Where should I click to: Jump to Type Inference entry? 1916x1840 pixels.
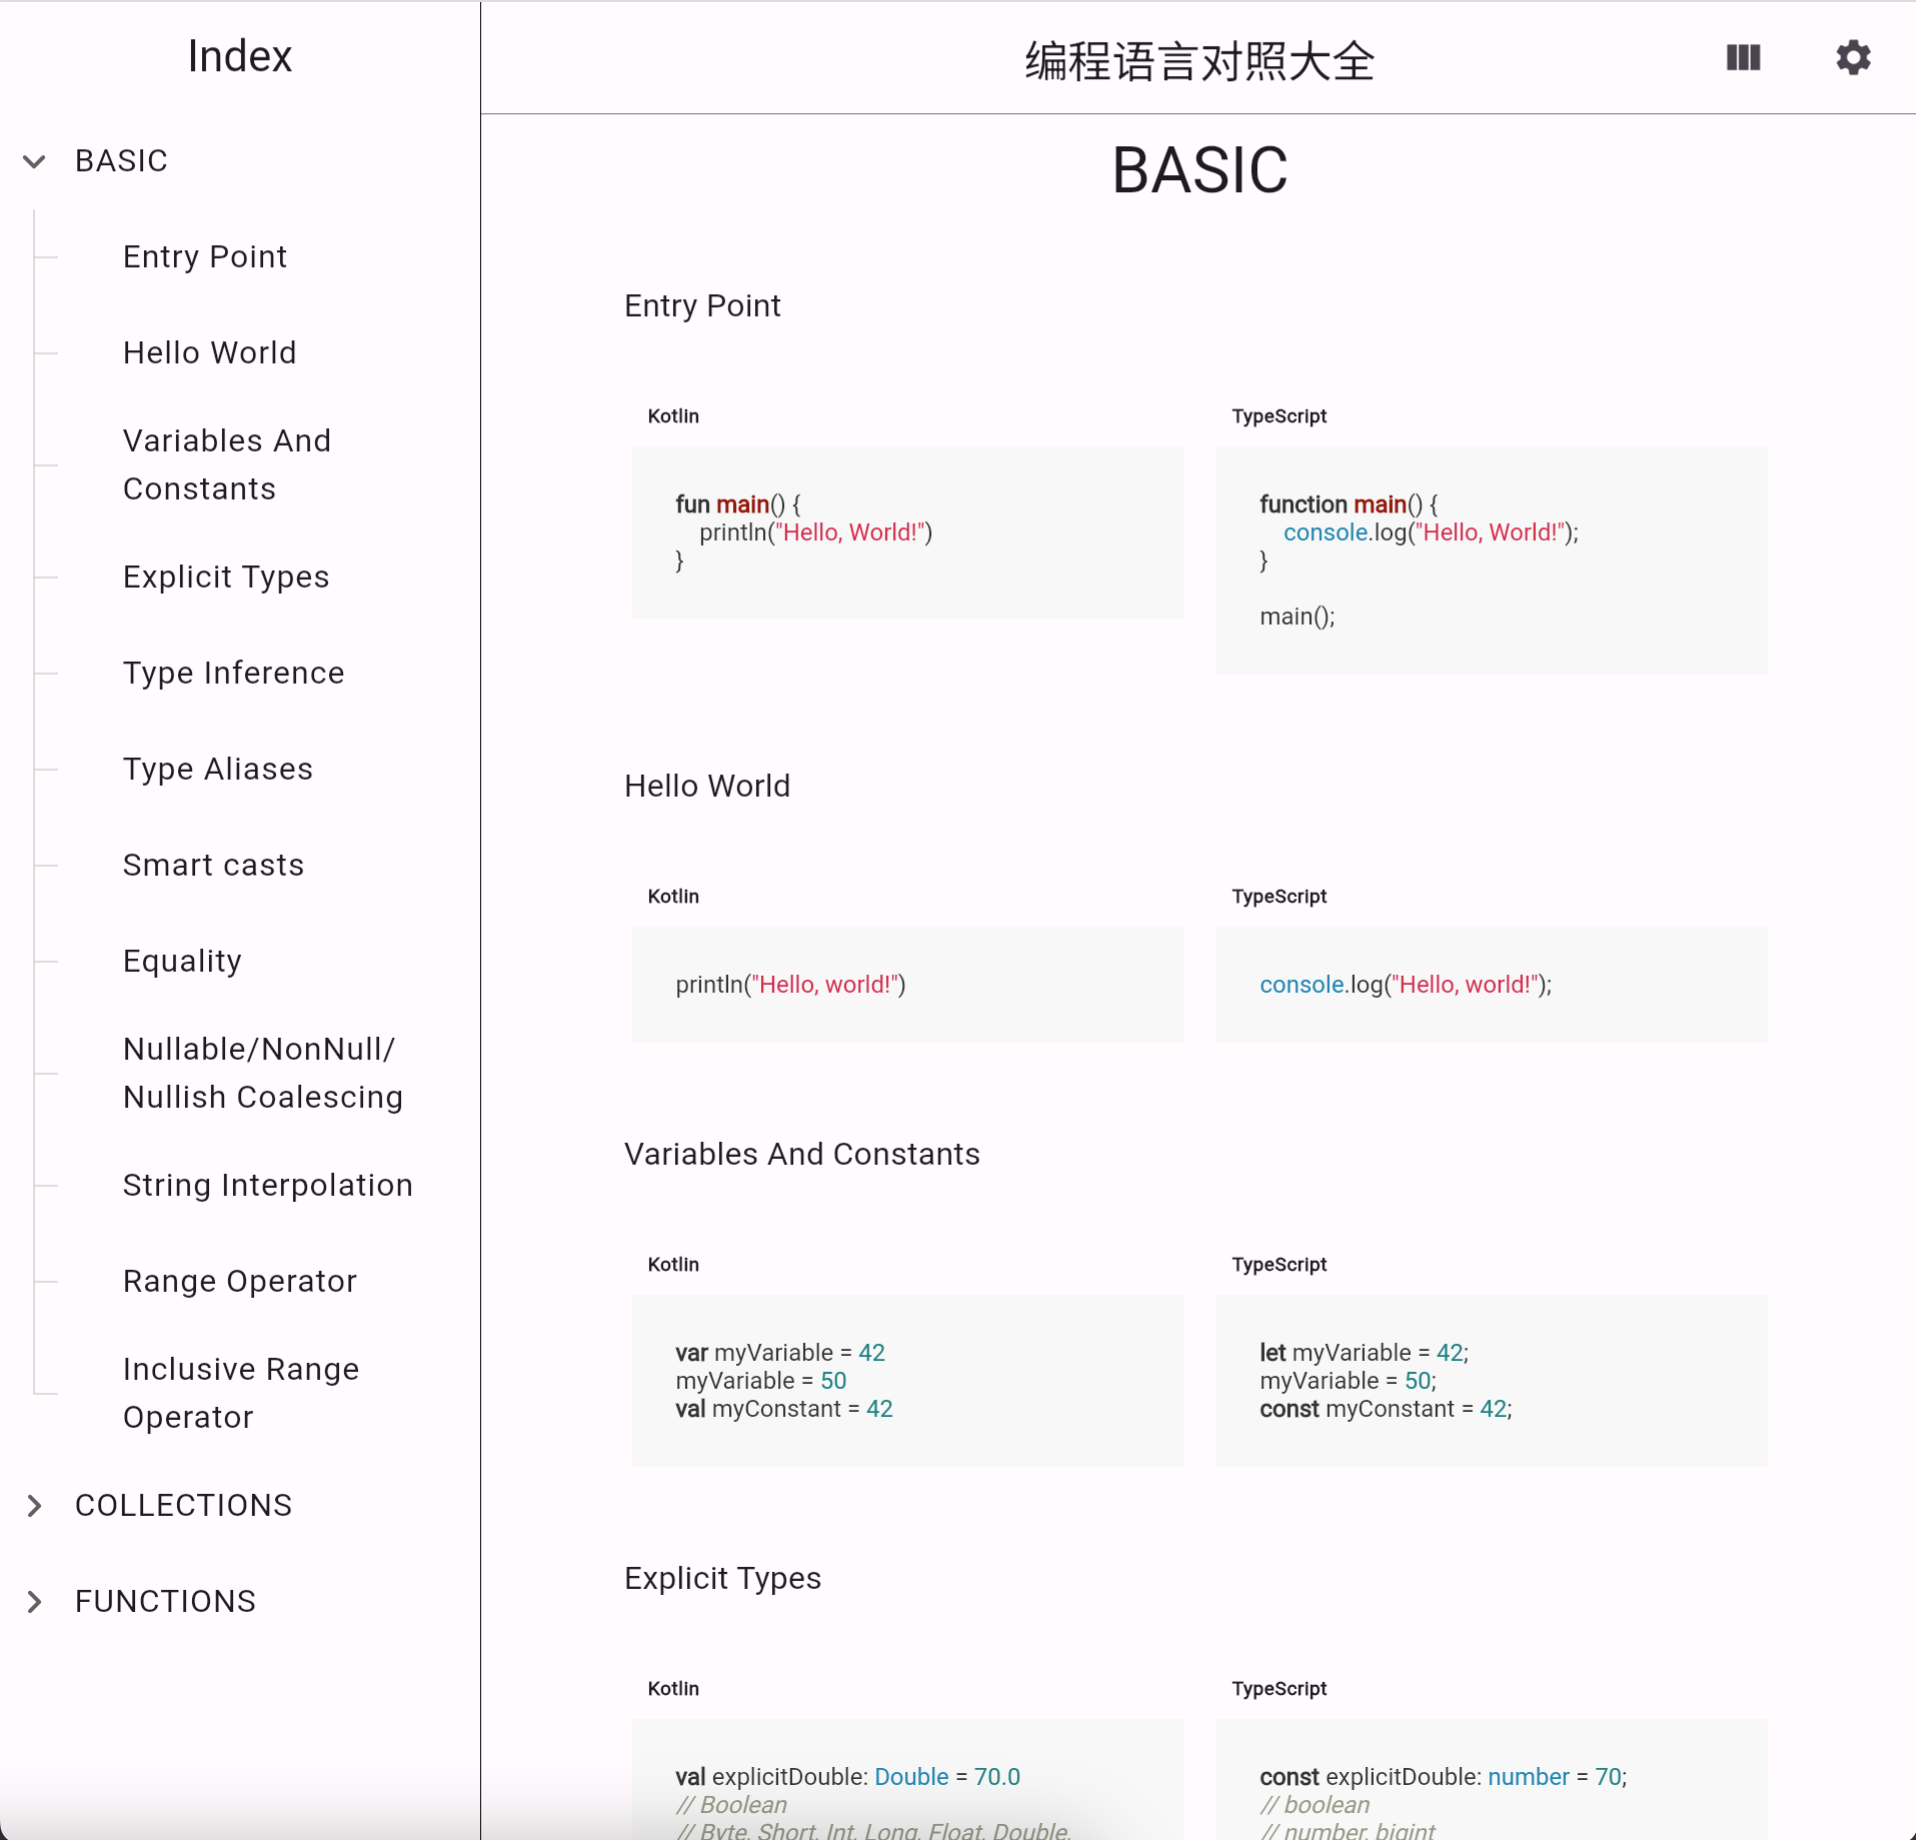[x=233, y=673]
